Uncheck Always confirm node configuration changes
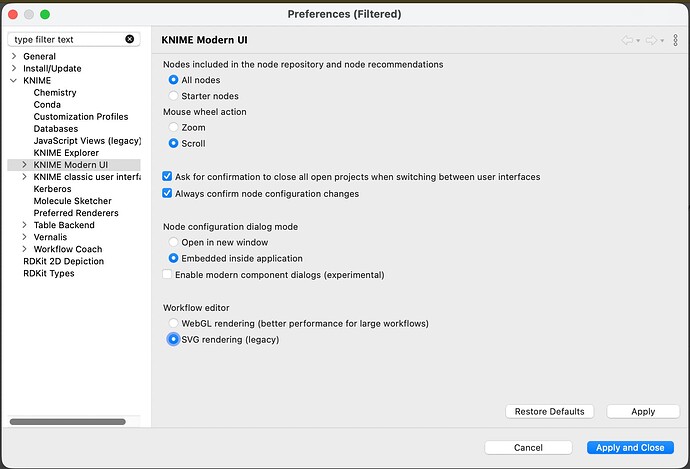The width and height of the screenshot is (690, 469). click(x=167, y=193)
